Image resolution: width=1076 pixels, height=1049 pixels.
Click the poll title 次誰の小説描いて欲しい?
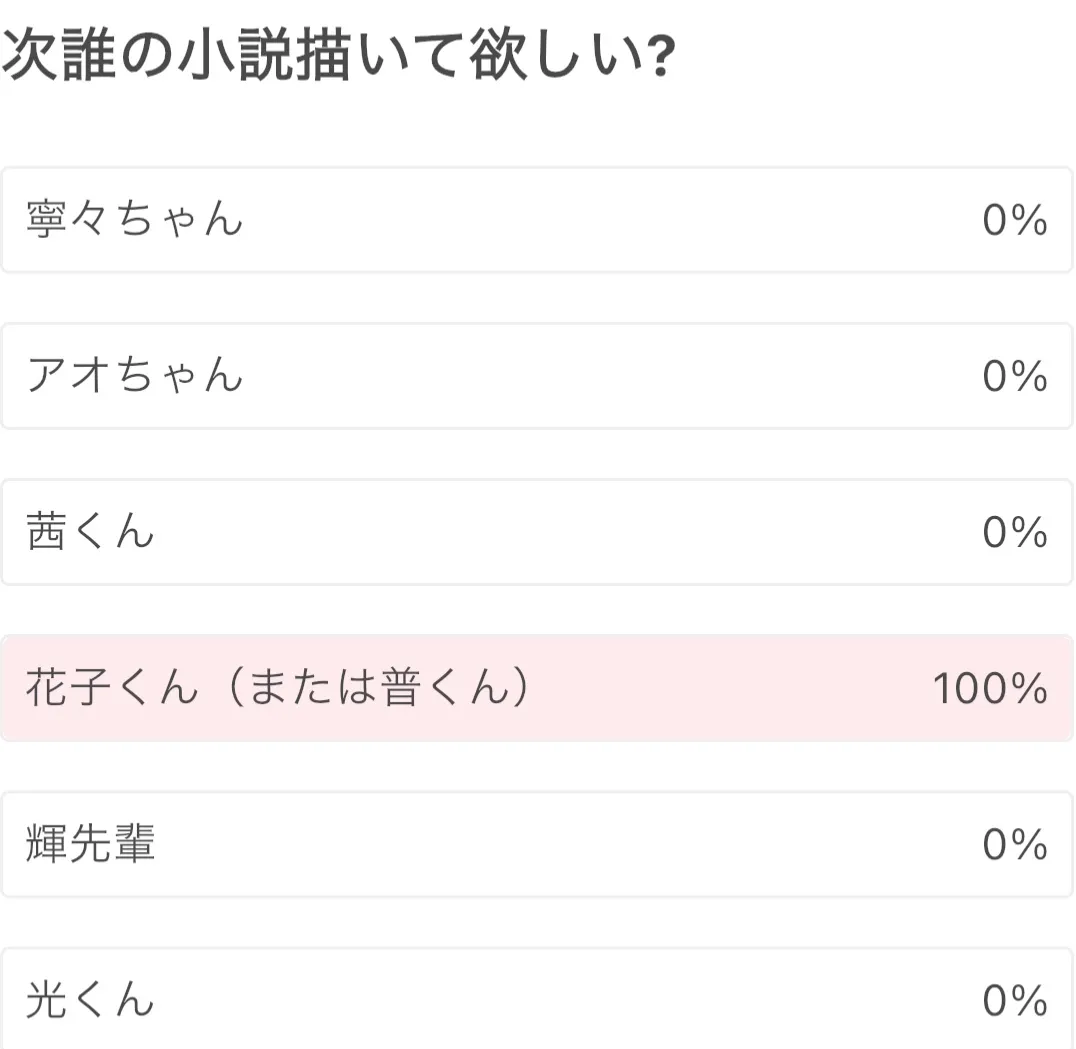click(339, 55)
